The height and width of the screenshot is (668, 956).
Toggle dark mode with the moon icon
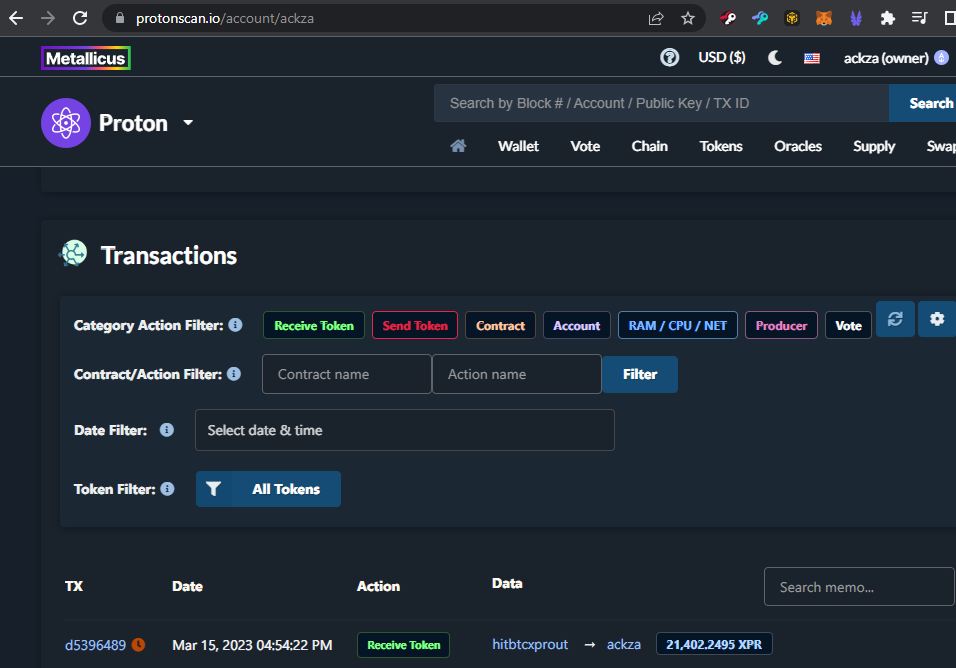(775, 58)
